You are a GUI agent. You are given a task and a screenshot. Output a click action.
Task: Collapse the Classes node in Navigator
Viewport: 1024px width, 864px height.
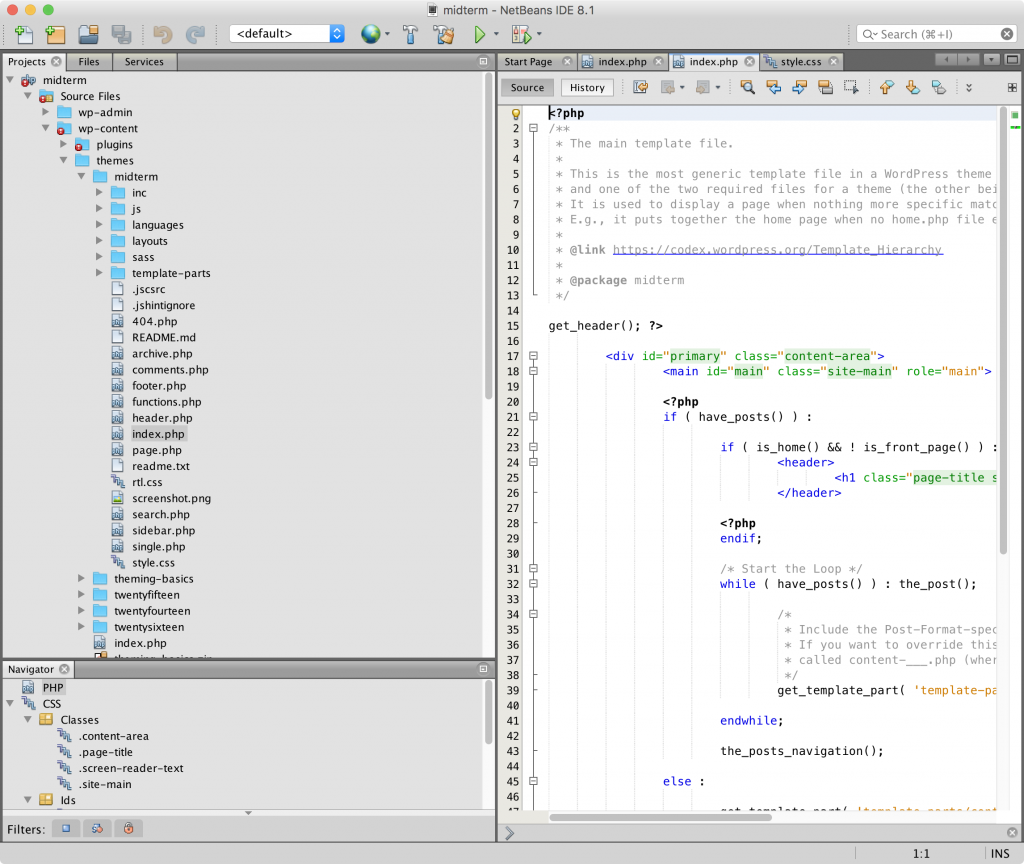(28, 719)
